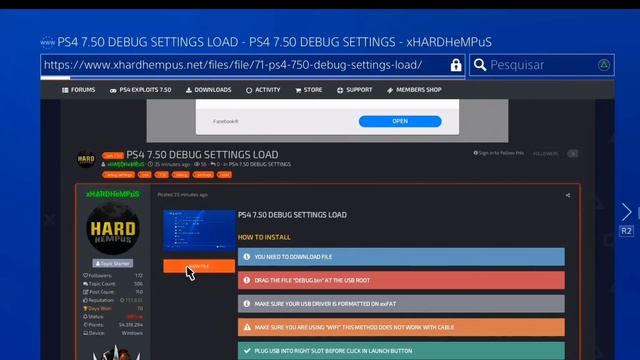
Task: Click the warning triangle on WIFI banner
Action: point(247,327)
